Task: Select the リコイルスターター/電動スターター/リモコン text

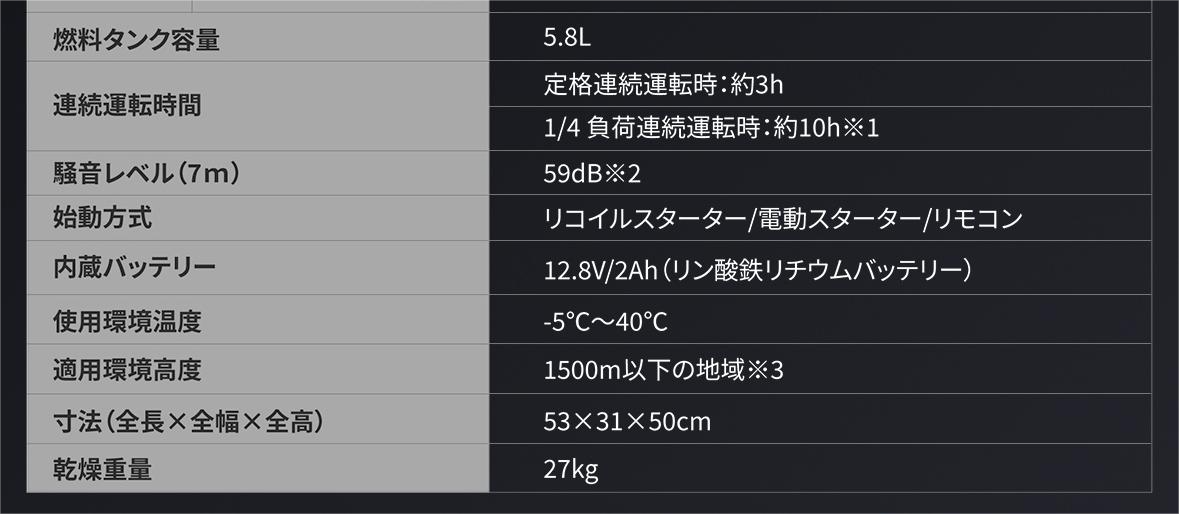Action: [x=782, y=218]
